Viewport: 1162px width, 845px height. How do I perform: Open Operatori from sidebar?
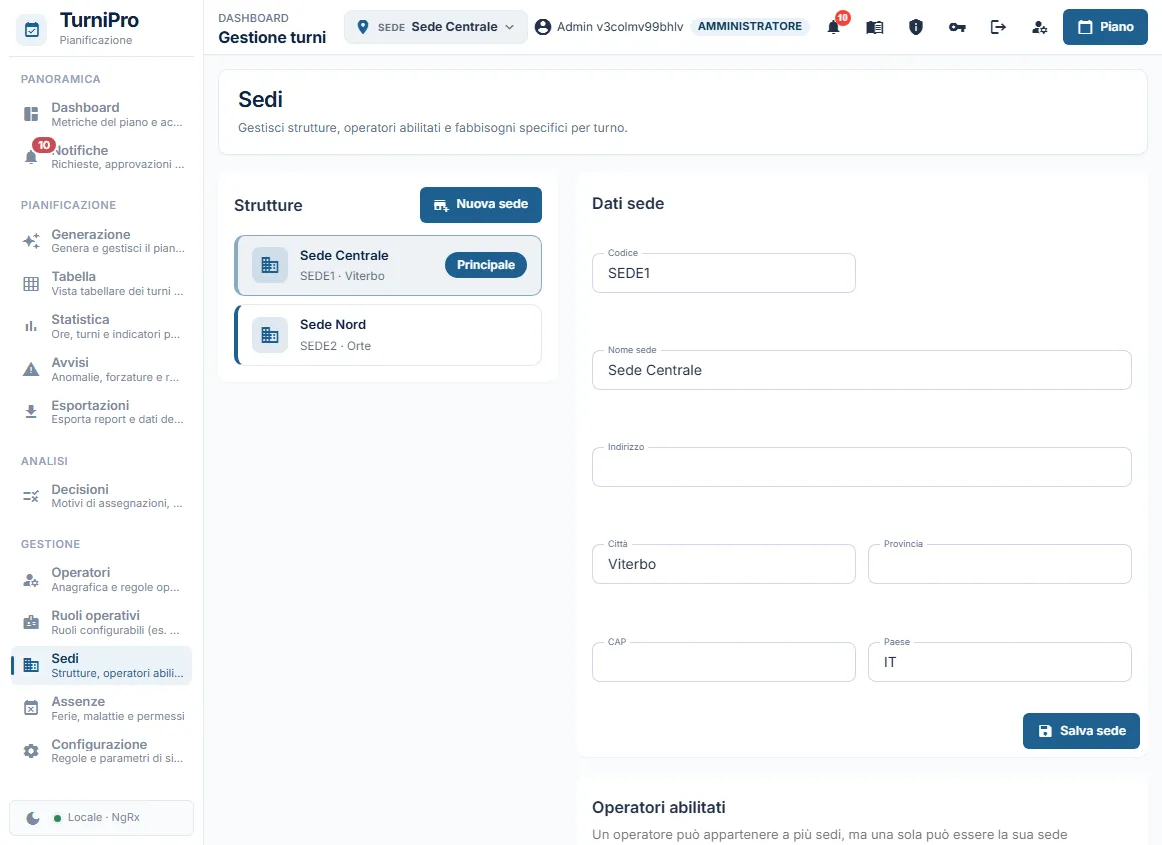click(x=102, y=580)
